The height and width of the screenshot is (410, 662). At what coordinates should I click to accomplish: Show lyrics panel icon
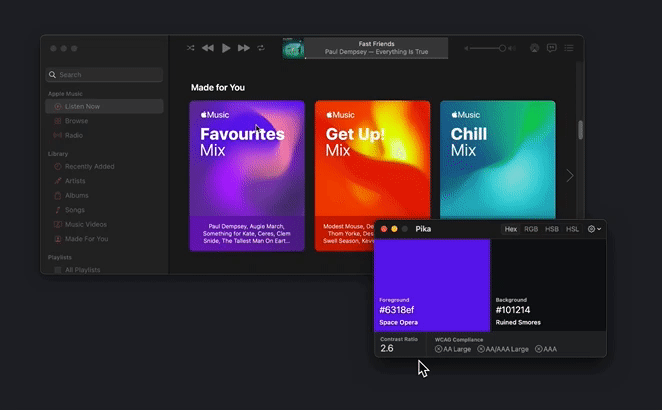click(551, 48)
